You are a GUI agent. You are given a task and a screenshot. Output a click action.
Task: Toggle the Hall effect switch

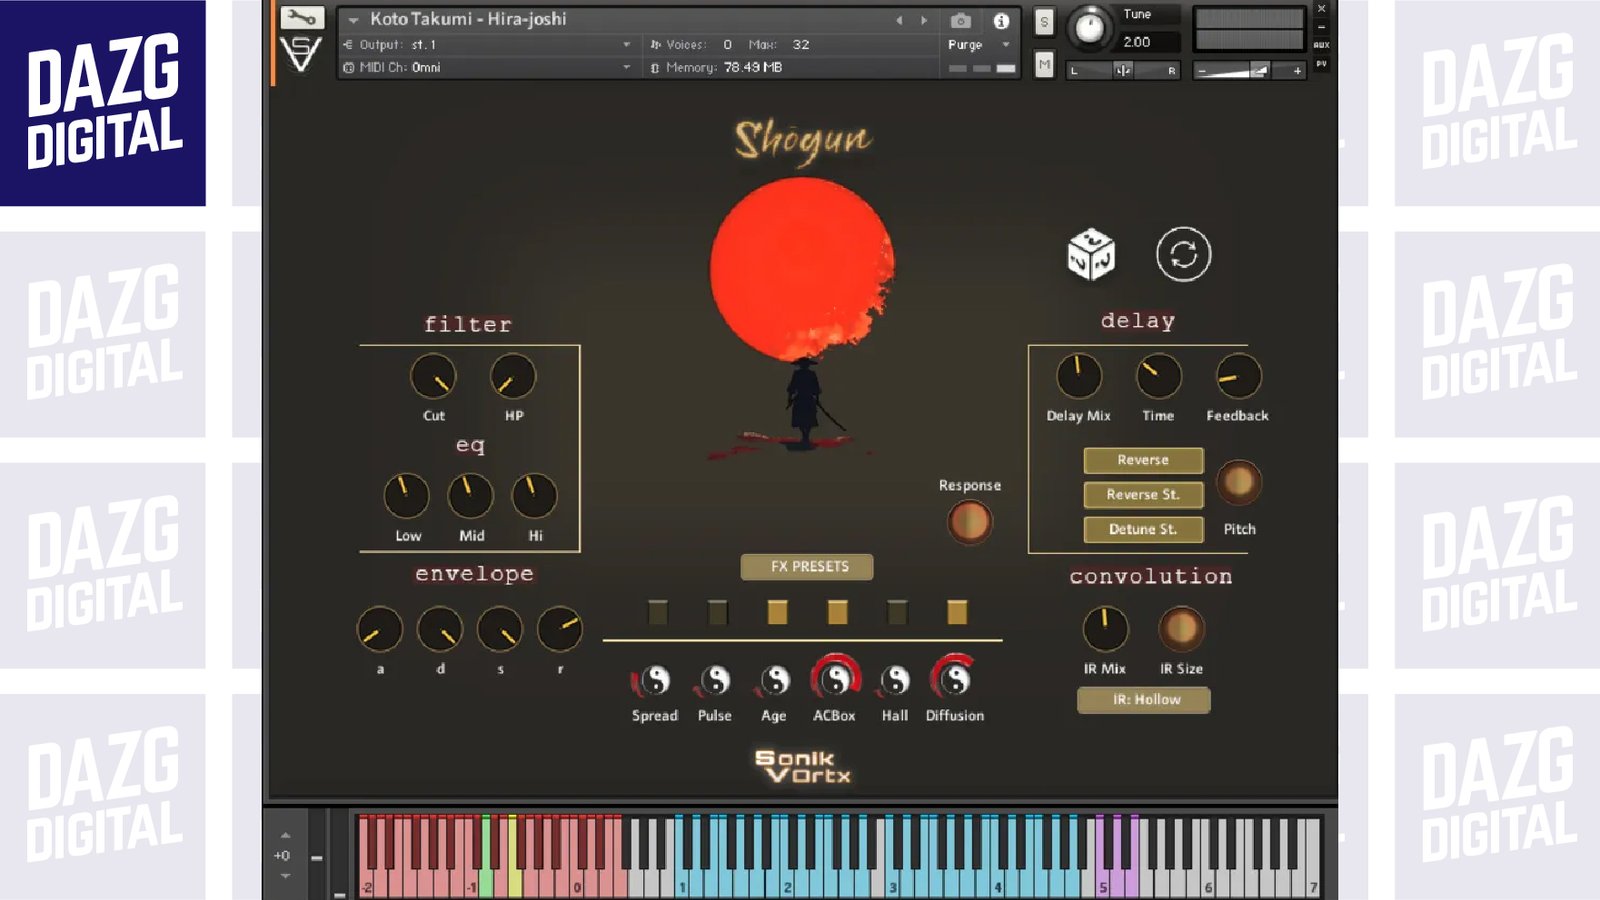pos(897,612)
